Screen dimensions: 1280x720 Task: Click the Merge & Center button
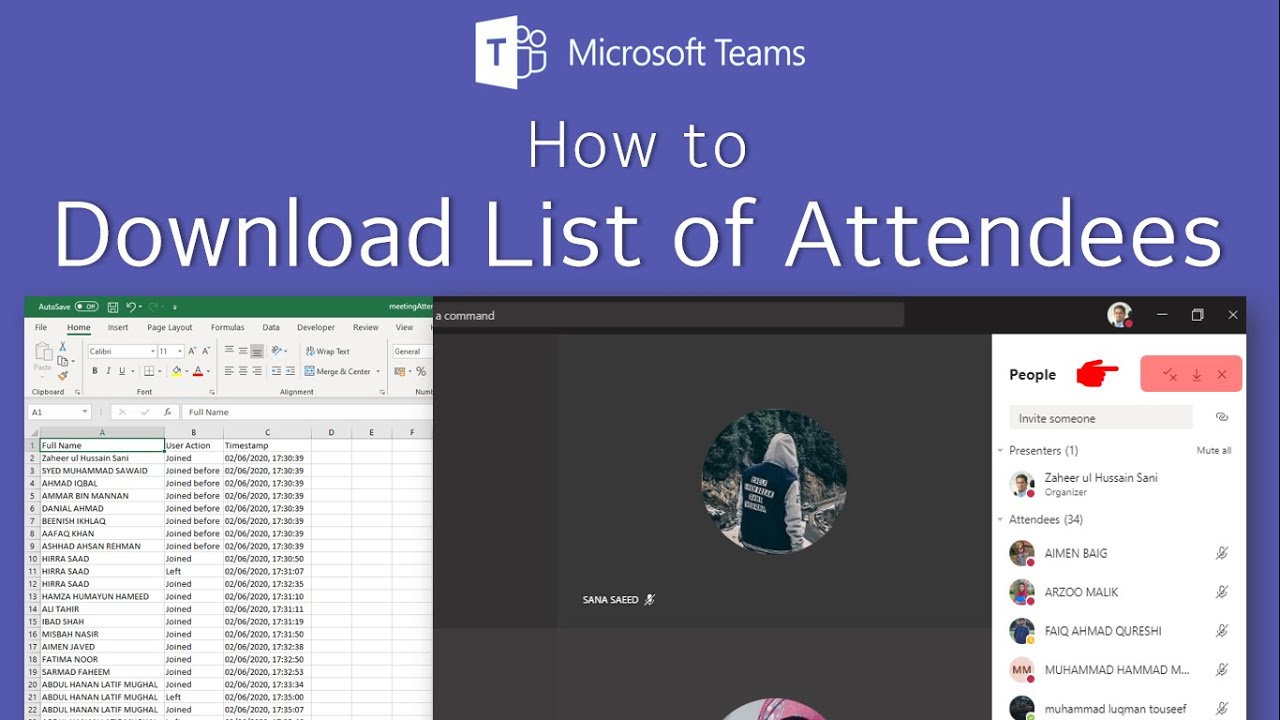point(338,371)
